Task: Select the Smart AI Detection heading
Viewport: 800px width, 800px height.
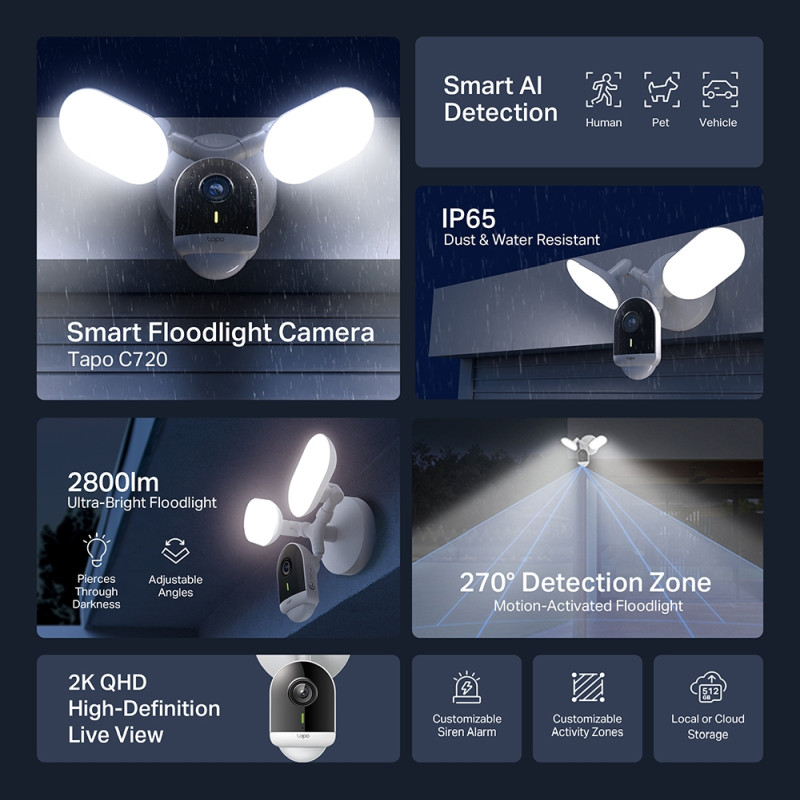Action: (x=501, y=99)
